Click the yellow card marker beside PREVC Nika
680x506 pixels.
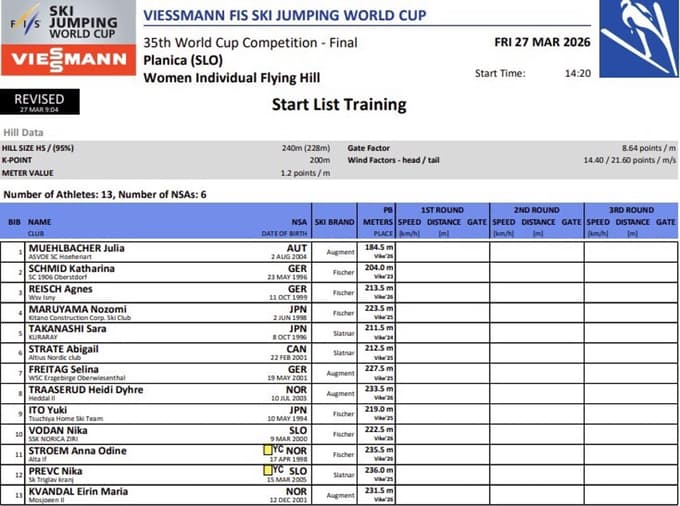[267, 470]
